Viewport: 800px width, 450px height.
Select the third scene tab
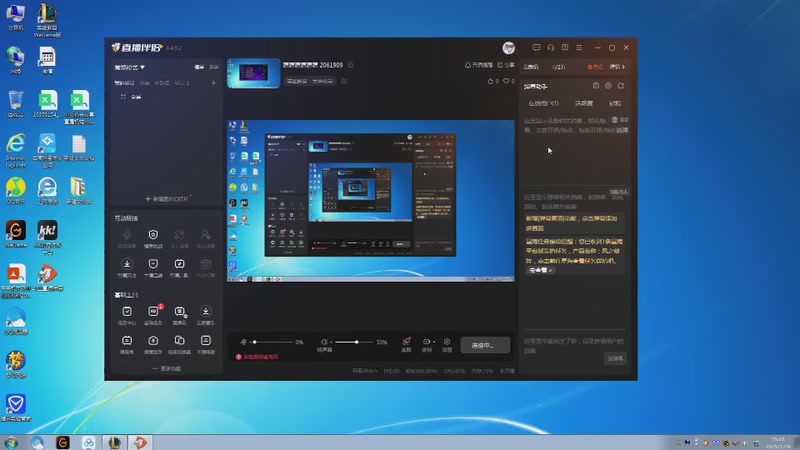click(162, 83)
